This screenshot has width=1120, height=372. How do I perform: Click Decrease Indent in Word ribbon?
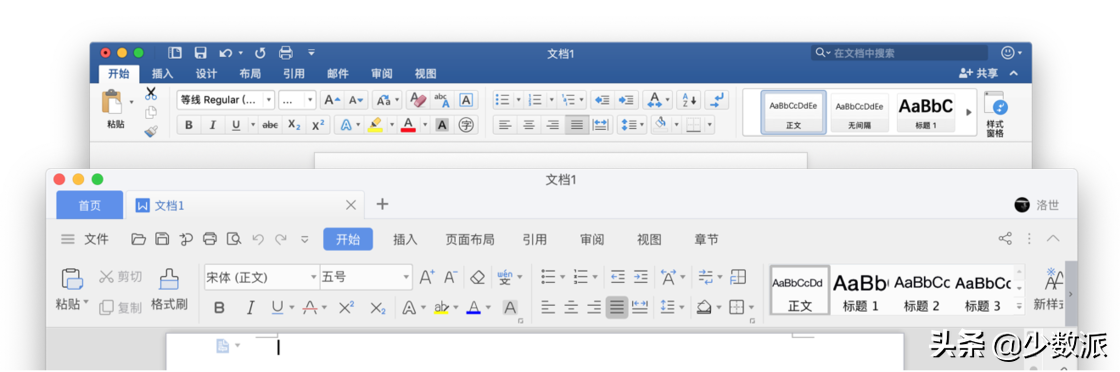[602, 100]
